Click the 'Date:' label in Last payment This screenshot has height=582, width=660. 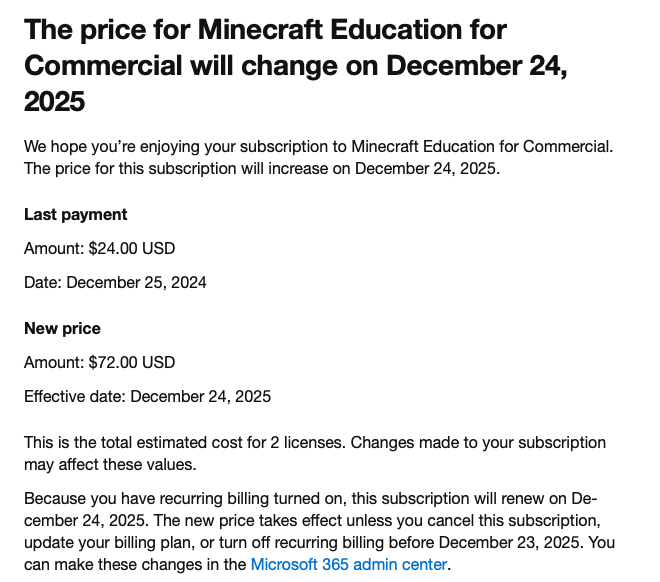tap(43, 282)
